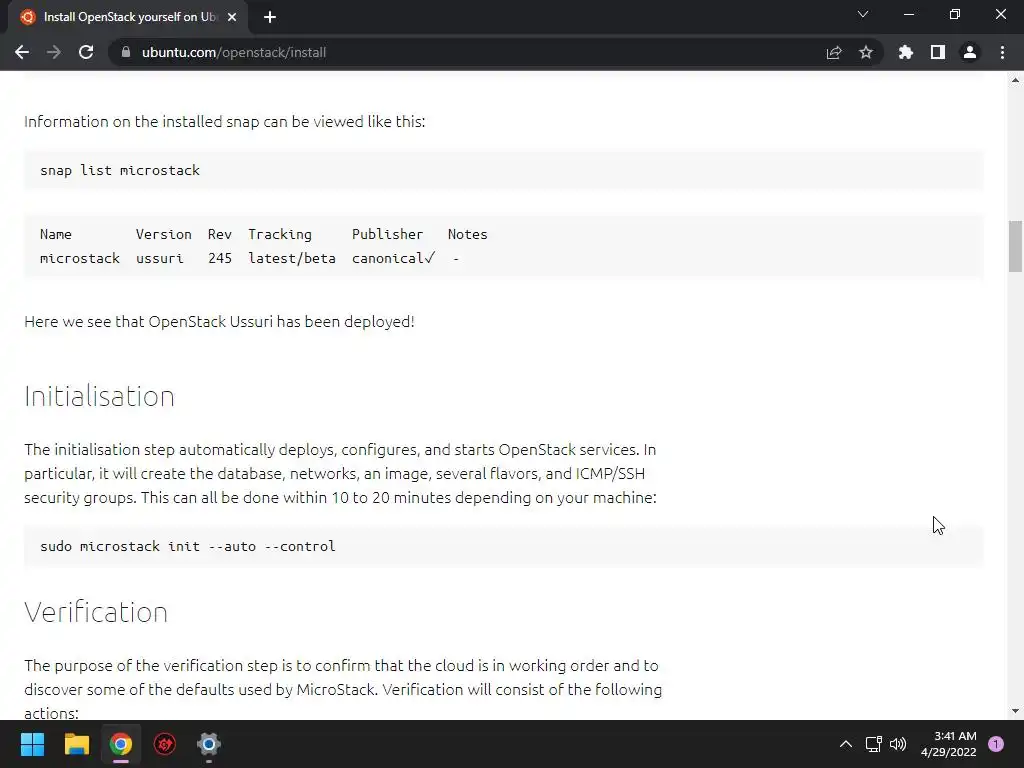Click the Initialisation heading
The height and width of the screenshot is (768, 1024).
pyautogui.click(x=99, y=396)
